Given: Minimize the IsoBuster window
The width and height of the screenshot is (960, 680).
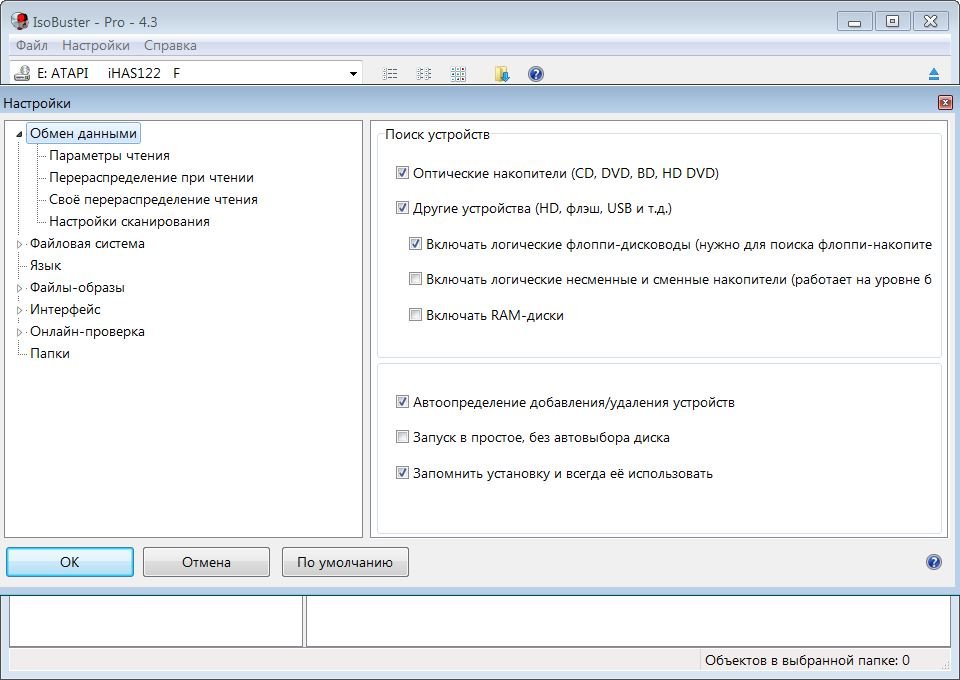Looking at the screenshot, I should tap(854, 22).
